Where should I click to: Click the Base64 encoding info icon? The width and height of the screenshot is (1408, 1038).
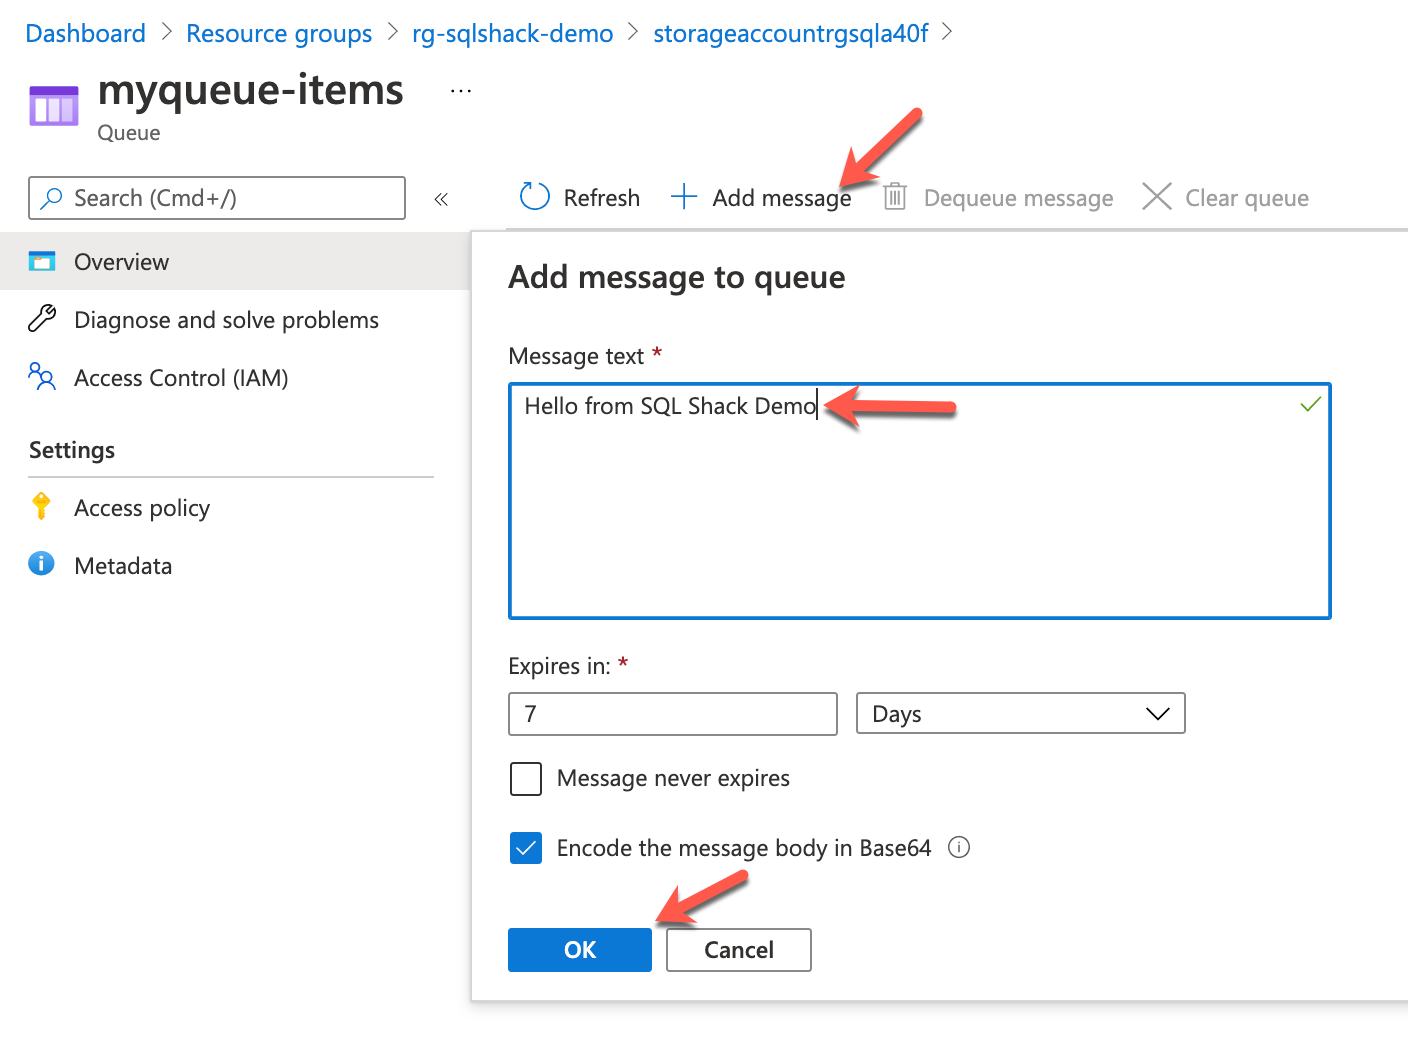pos(959,848)
